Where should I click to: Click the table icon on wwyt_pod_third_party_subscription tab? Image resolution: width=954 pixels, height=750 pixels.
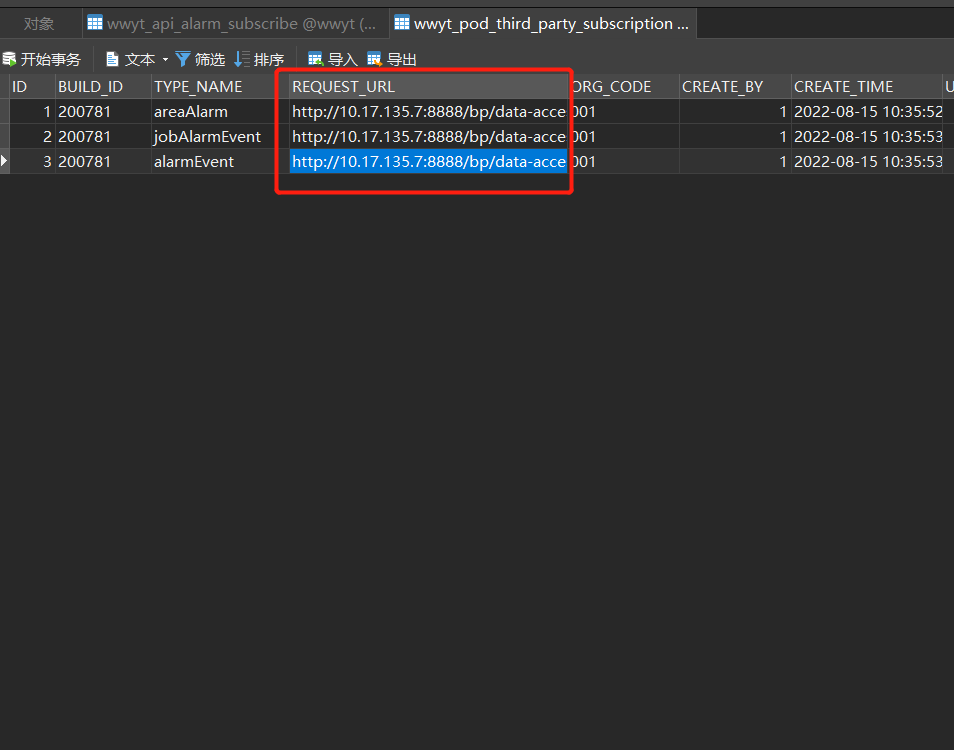pyautogui.click(x=402, y=23)
